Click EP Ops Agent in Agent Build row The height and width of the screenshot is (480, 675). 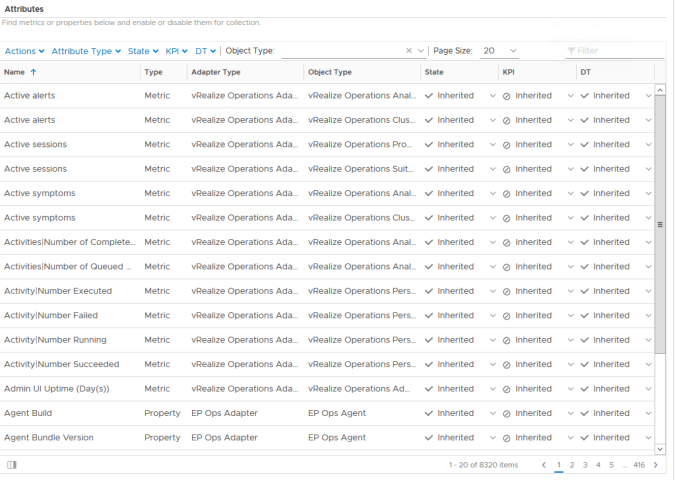tap(337, 413)
